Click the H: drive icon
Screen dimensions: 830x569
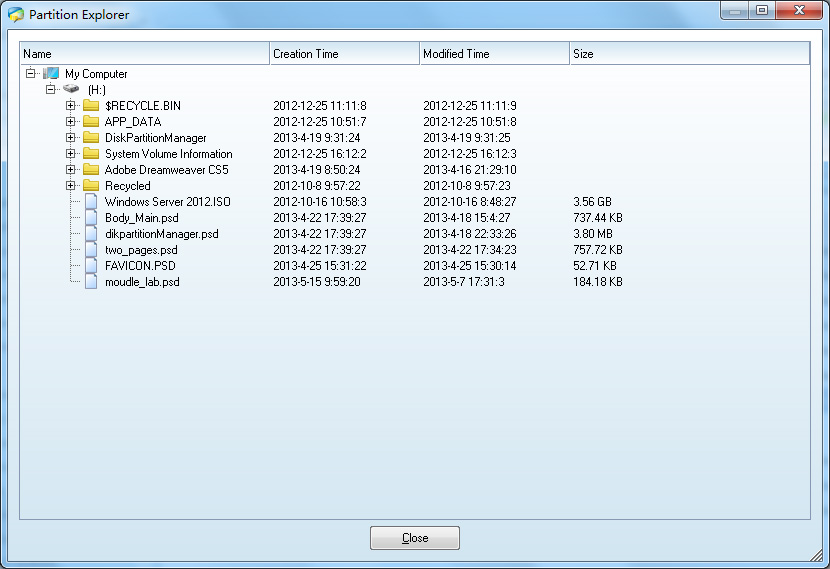point(71,90)
